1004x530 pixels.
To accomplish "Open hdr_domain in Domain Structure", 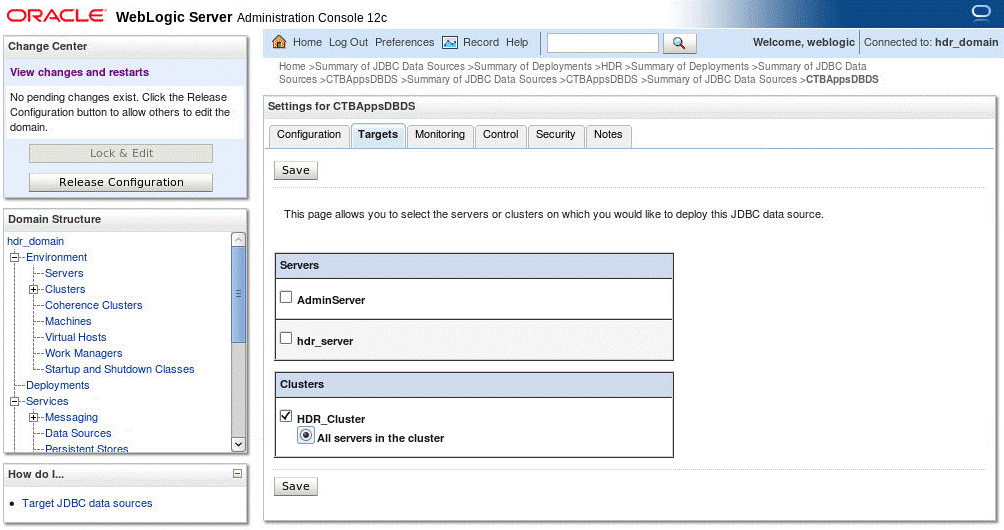I will [x=35, y=241].
